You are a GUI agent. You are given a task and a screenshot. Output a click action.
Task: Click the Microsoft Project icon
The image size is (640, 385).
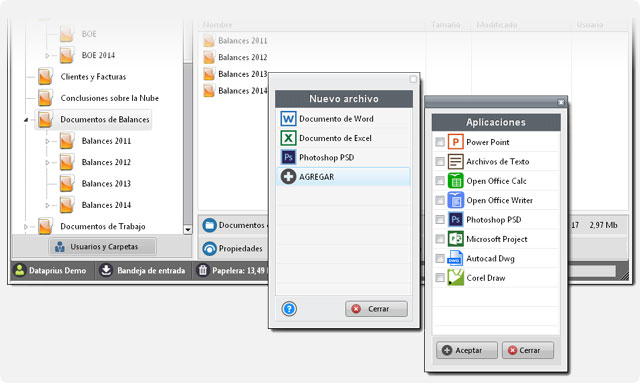(456, 239)
